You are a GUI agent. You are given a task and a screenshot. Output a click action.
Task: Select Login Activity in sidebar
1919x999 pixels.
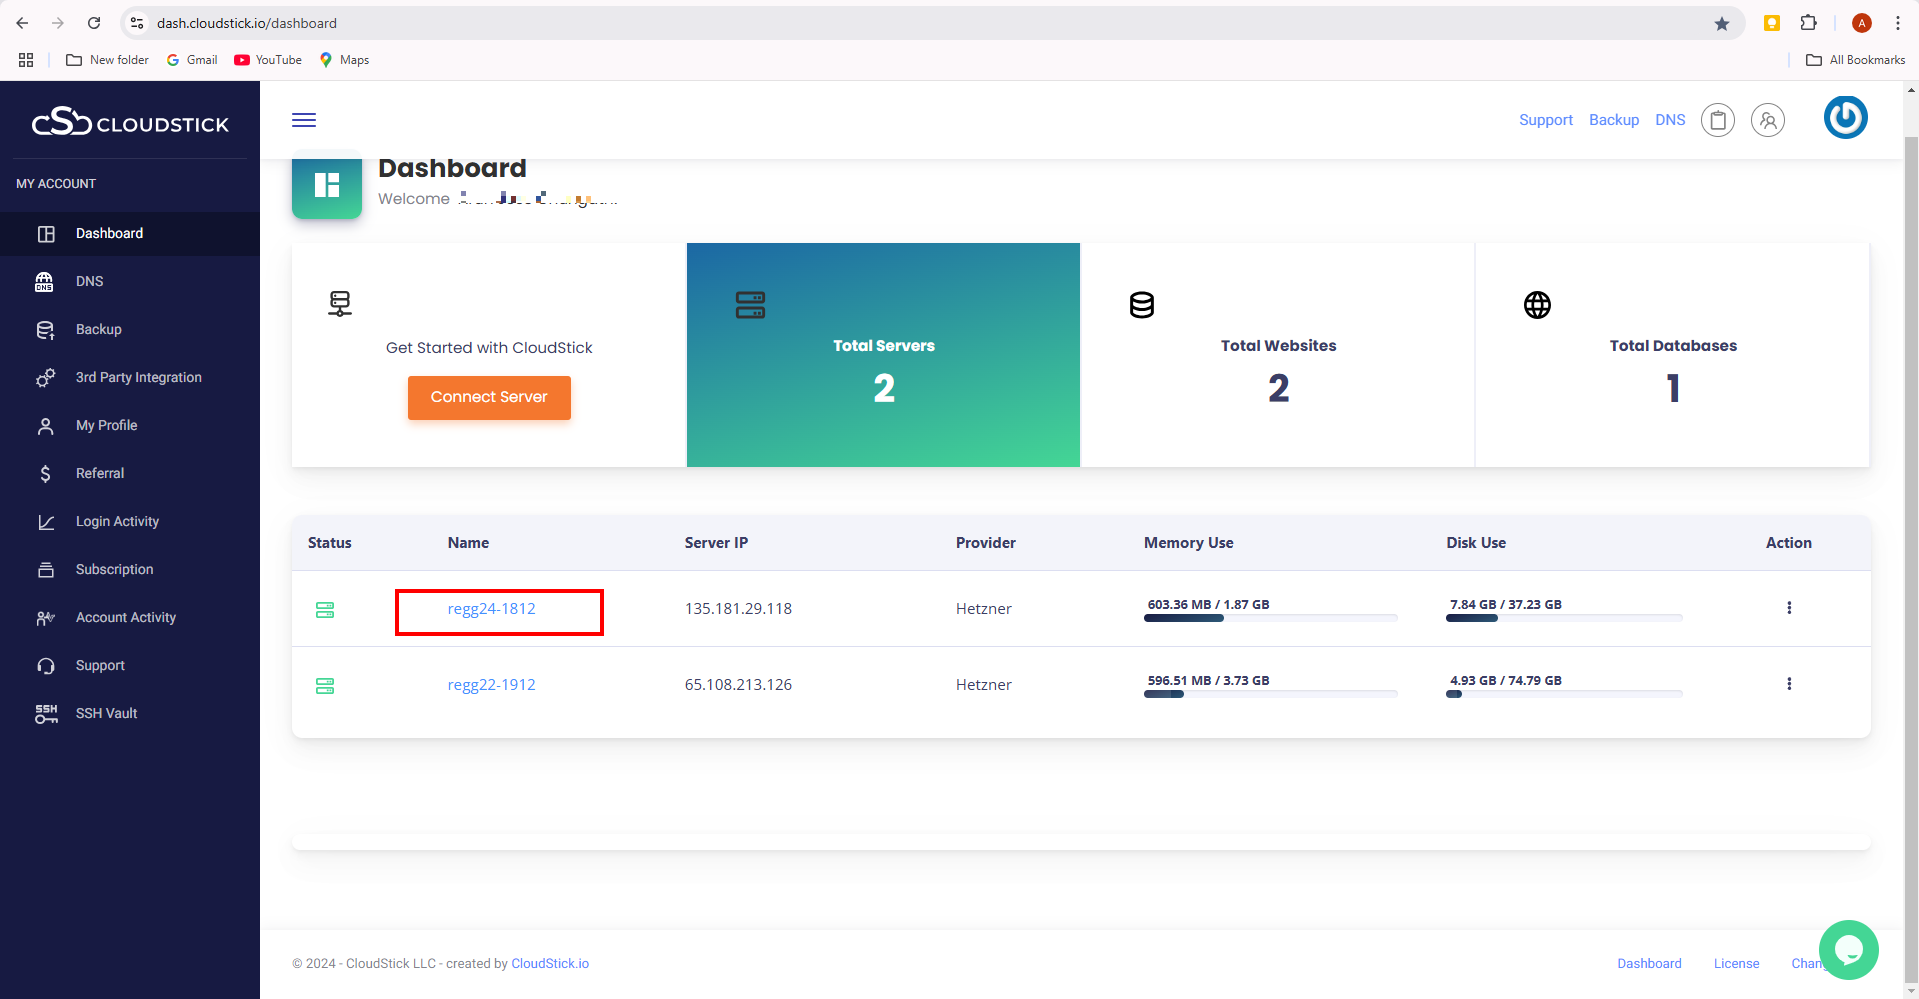[117, 521]
